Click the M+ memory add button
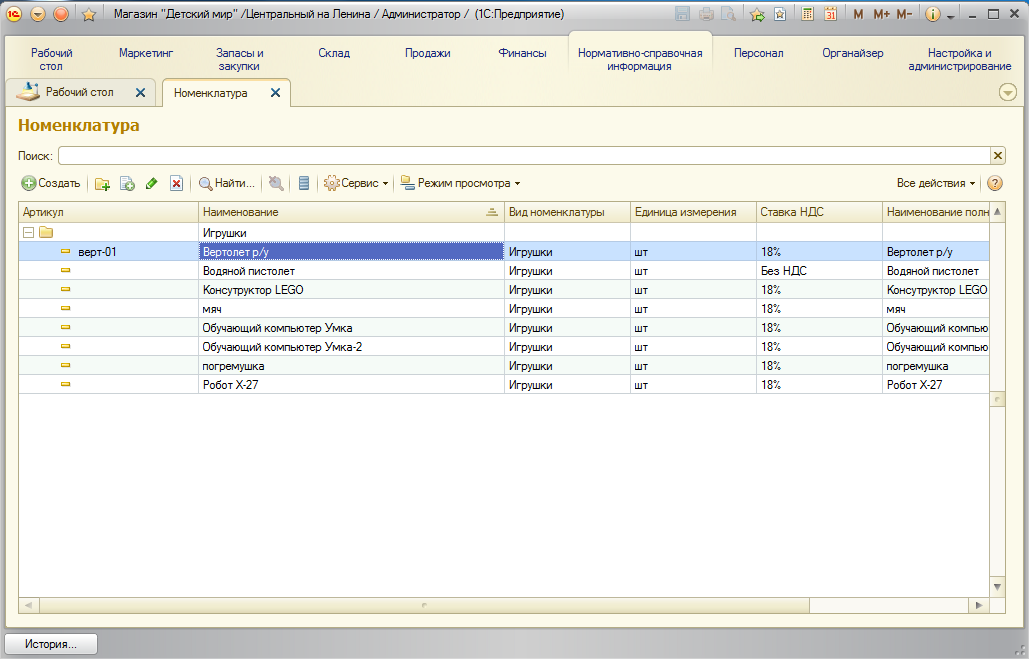The height and width of the screenshot is (659, 1029). pos(881,14)
